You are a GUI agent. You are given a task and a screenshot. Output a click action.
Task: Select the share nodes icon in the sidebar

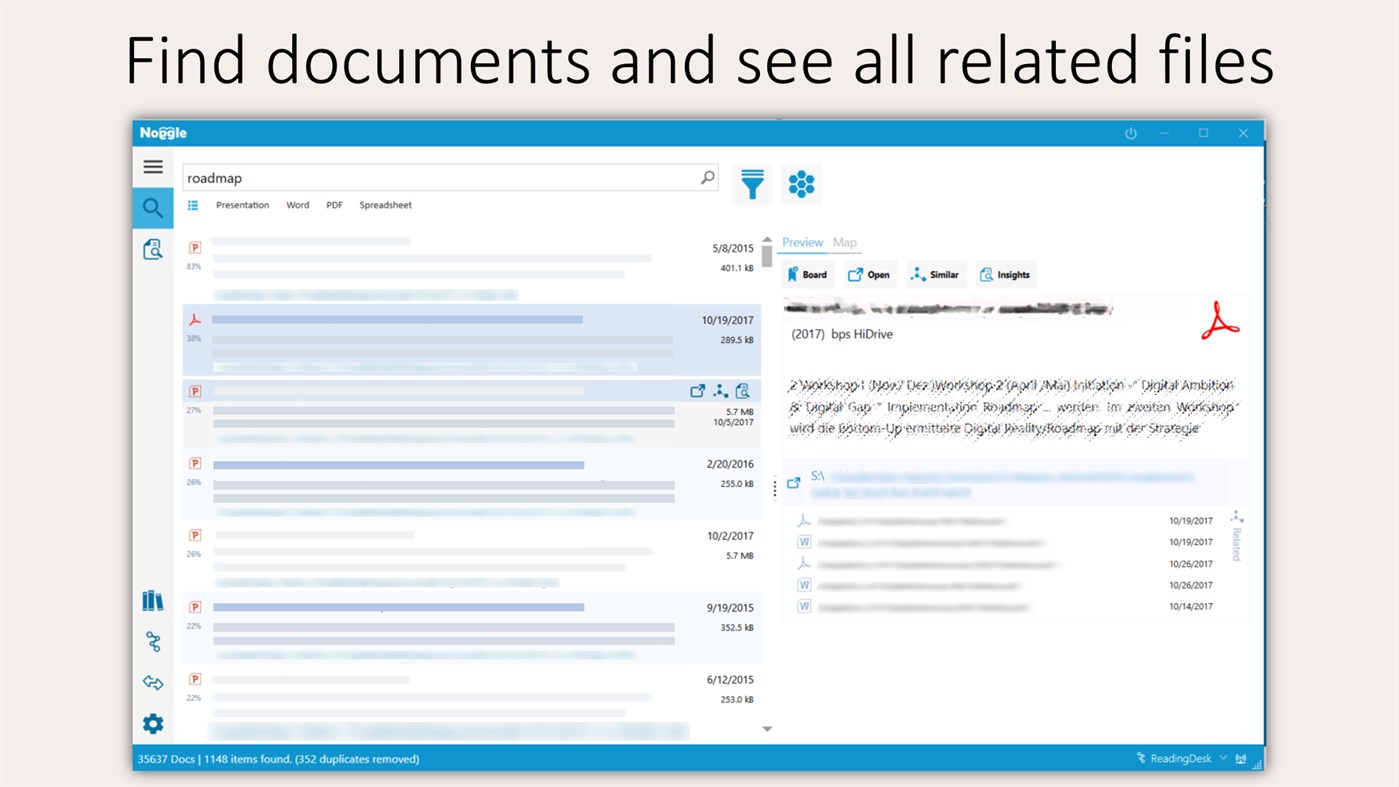(x=152, y=641)
